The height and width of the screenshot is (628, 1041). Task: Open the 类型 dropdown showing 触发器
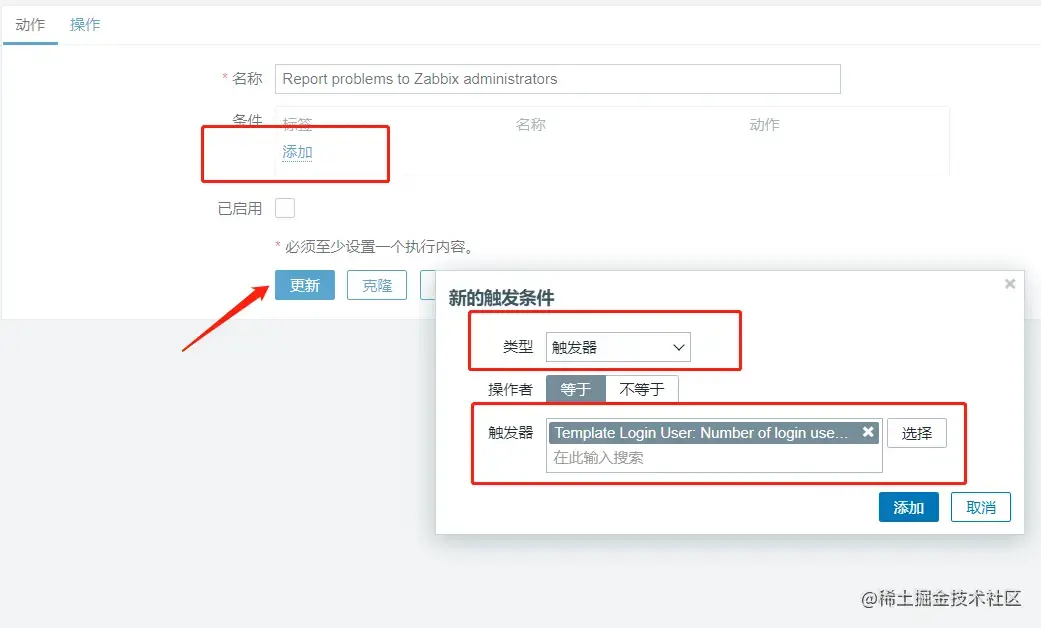(618, 347)
